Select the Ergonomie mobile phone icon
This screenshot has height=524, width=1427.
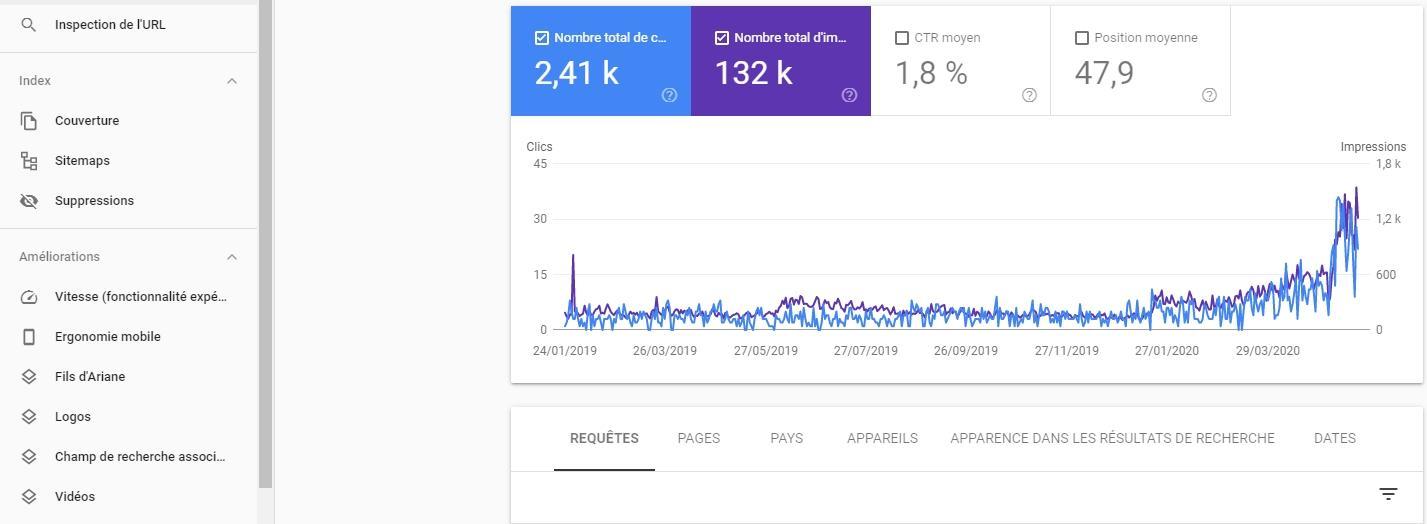(x=29, y=337)
